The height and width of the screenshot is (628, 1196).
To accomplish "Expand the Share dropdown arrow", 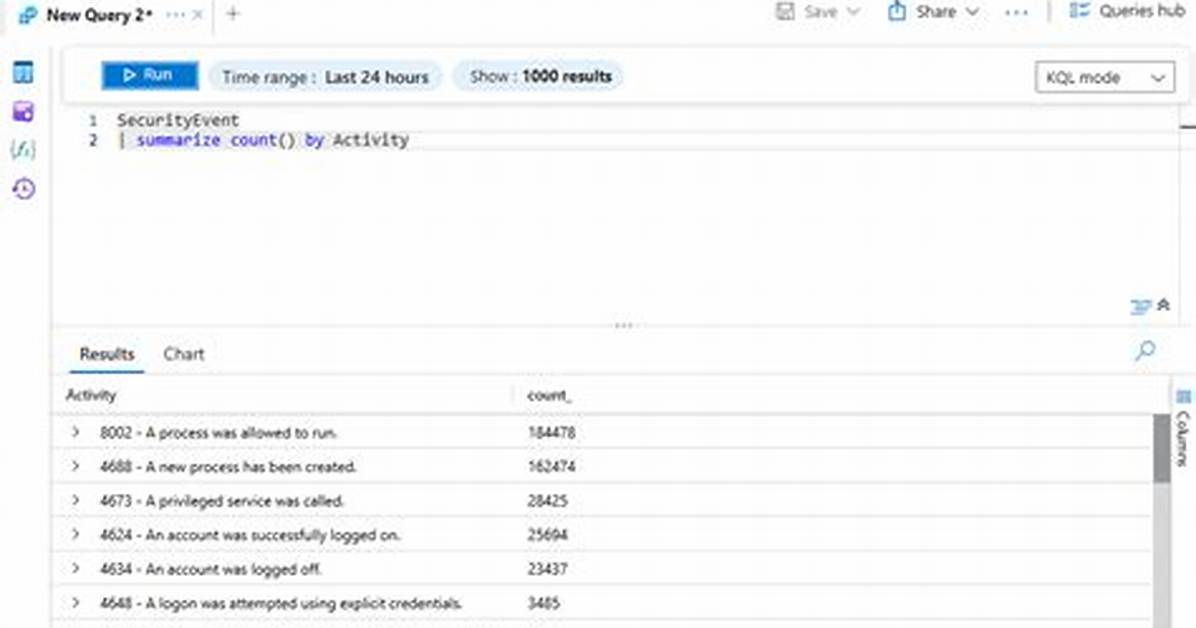I will pos(973,11).
